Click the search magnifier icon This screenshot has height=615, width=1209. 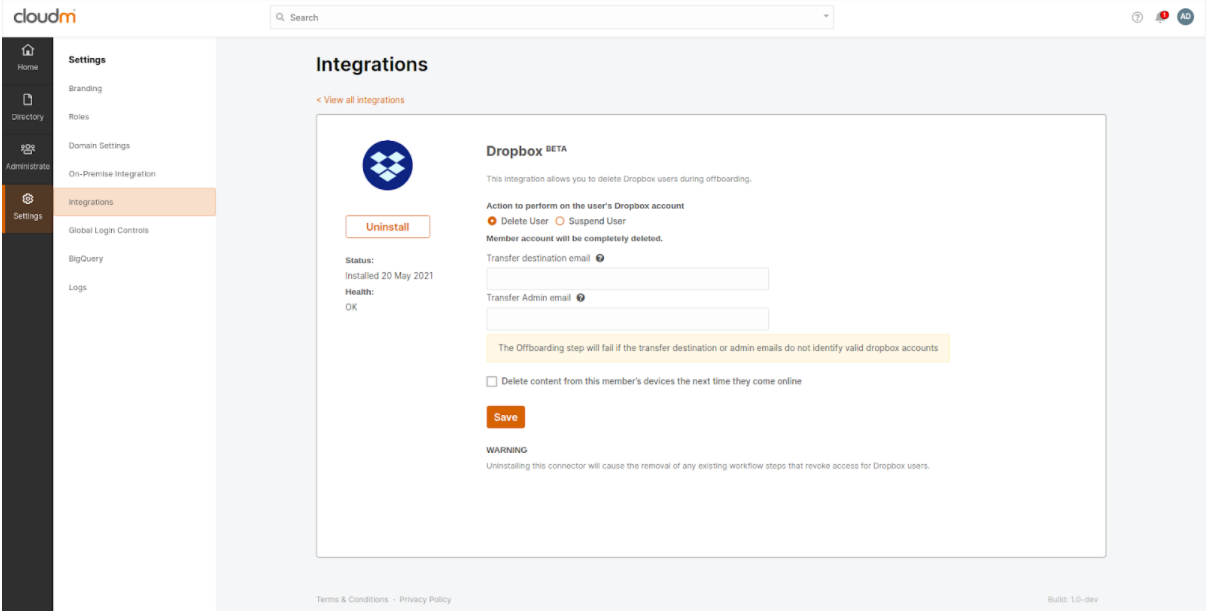tap(281, 17)
